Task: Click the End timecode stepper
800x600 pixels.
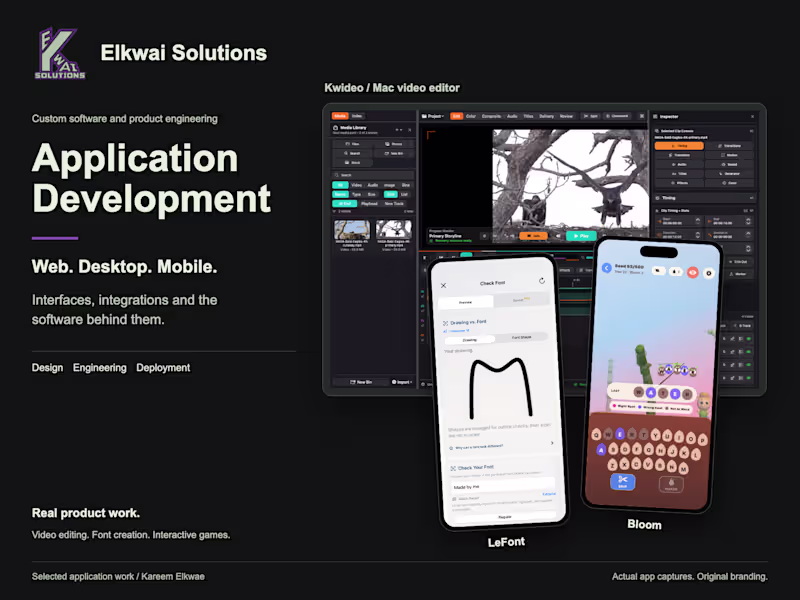Action: (748, 221)
